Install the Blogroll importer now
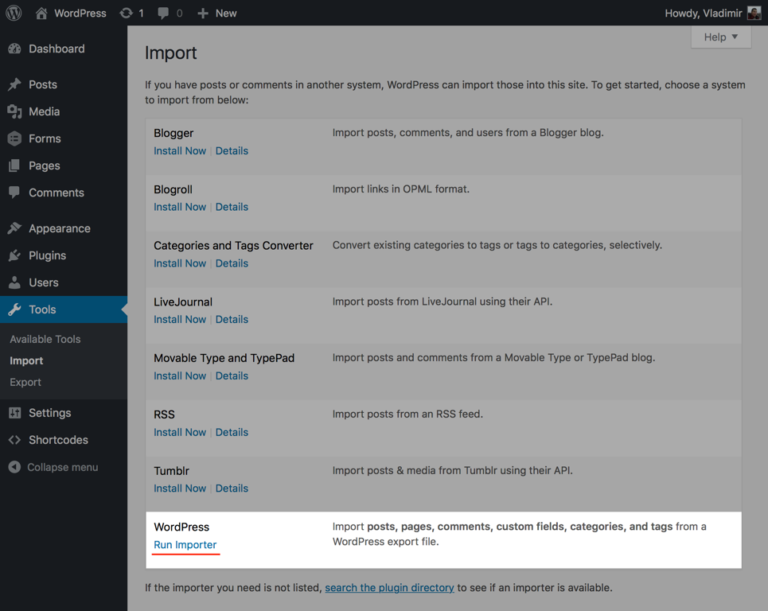Screen dimensions: 768x611 pos(180,207)
